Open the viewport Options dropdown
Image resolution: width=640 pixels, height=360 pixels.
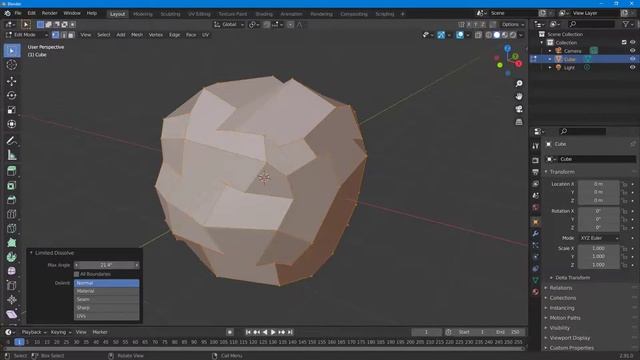point(512,24)
